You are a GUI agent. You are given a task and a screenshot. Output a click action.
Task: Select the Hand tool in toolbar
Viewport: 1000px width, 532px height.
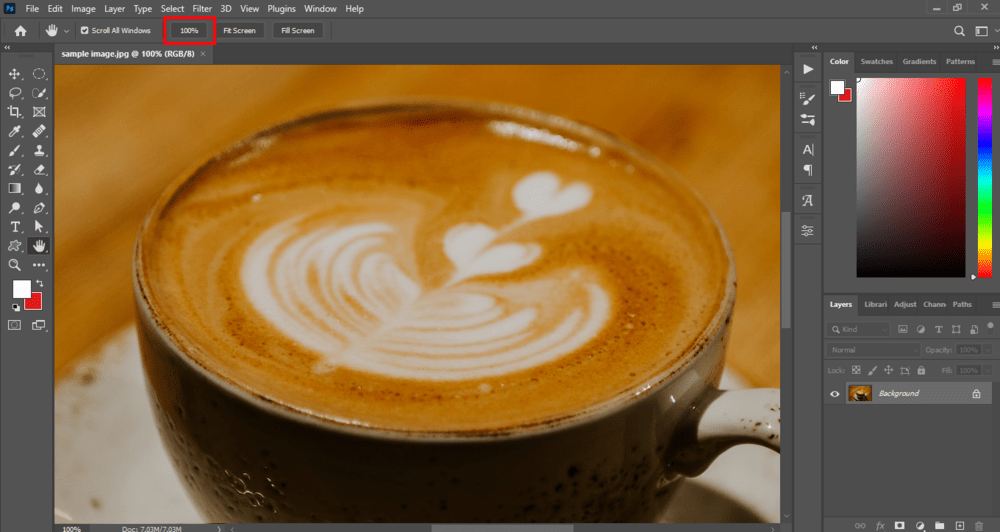[39, 246]
